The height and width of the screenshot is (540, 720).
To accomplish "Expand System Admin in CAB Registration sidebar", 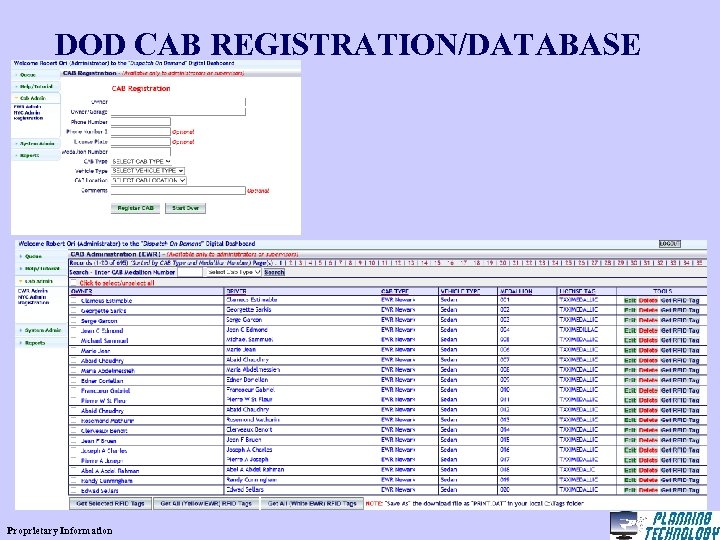I will click(37, 144).
